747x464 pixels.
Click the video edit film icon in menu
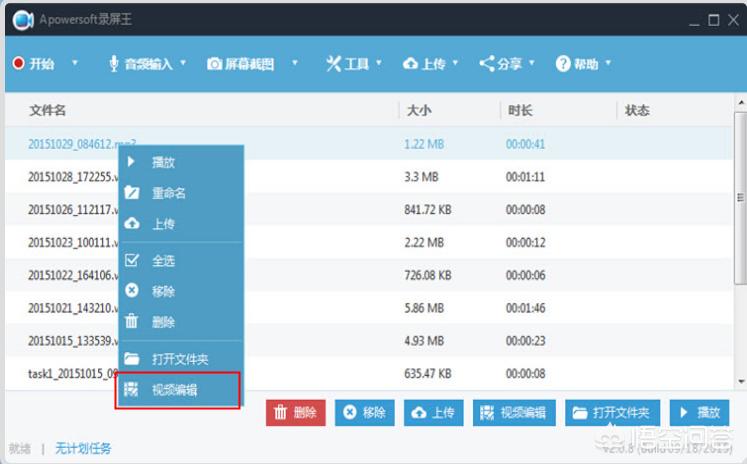[131, 389]
